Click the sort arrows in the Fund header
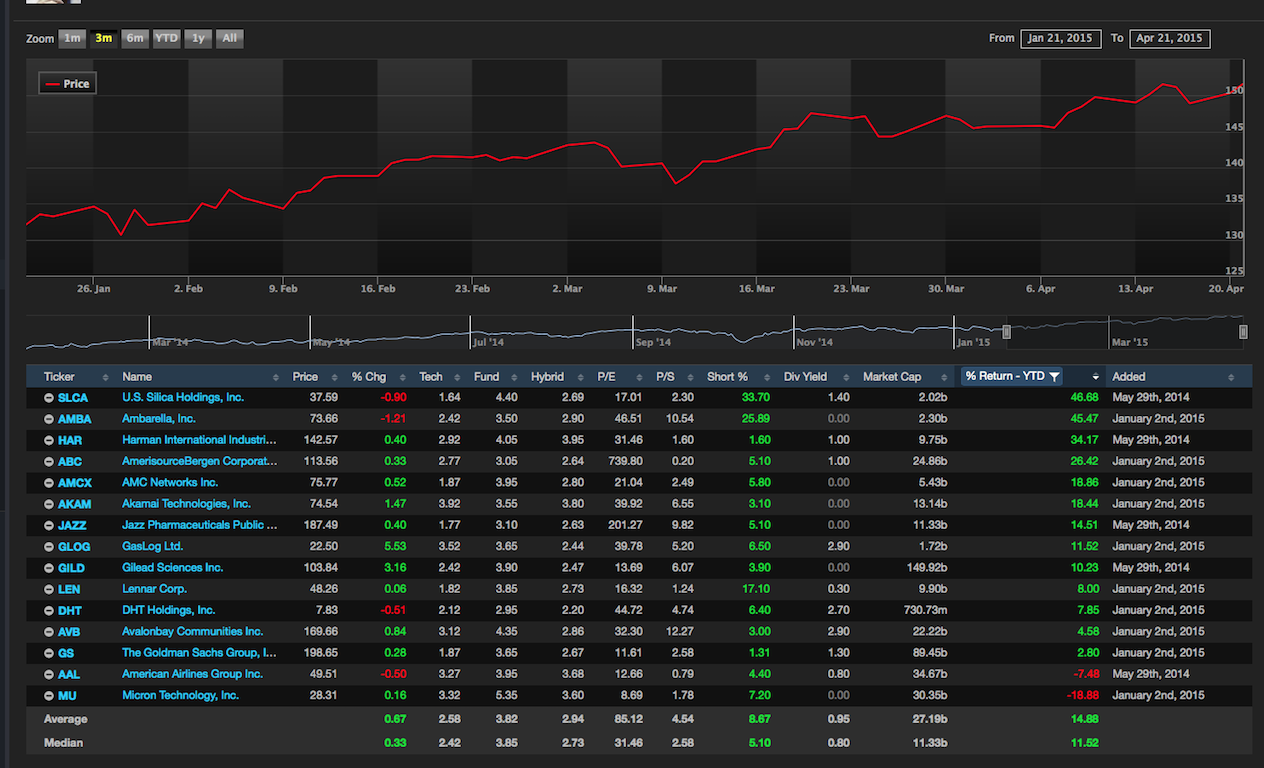The width and height of the screenshot is (1264, 768). pyautogui.click(x=516, y=377)
